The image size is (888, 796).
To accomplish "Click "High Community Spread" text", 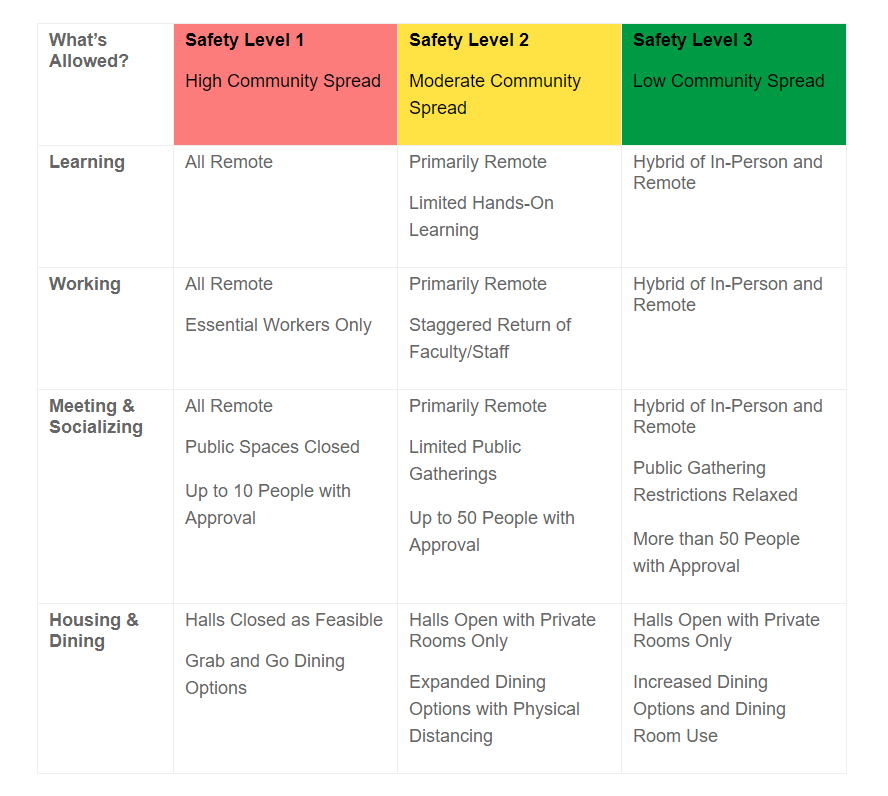I will coord(283,81).
